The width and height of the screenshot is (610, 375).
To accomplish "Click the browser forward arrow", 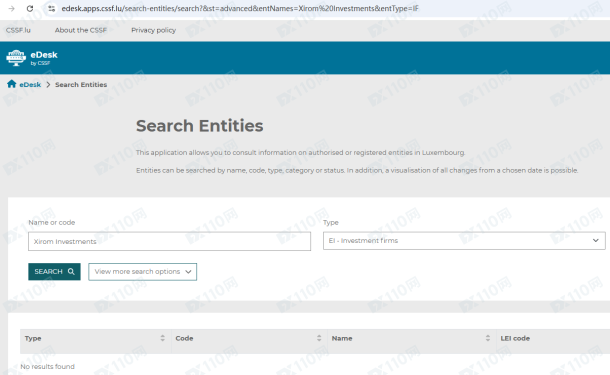I will pos(11,8).
